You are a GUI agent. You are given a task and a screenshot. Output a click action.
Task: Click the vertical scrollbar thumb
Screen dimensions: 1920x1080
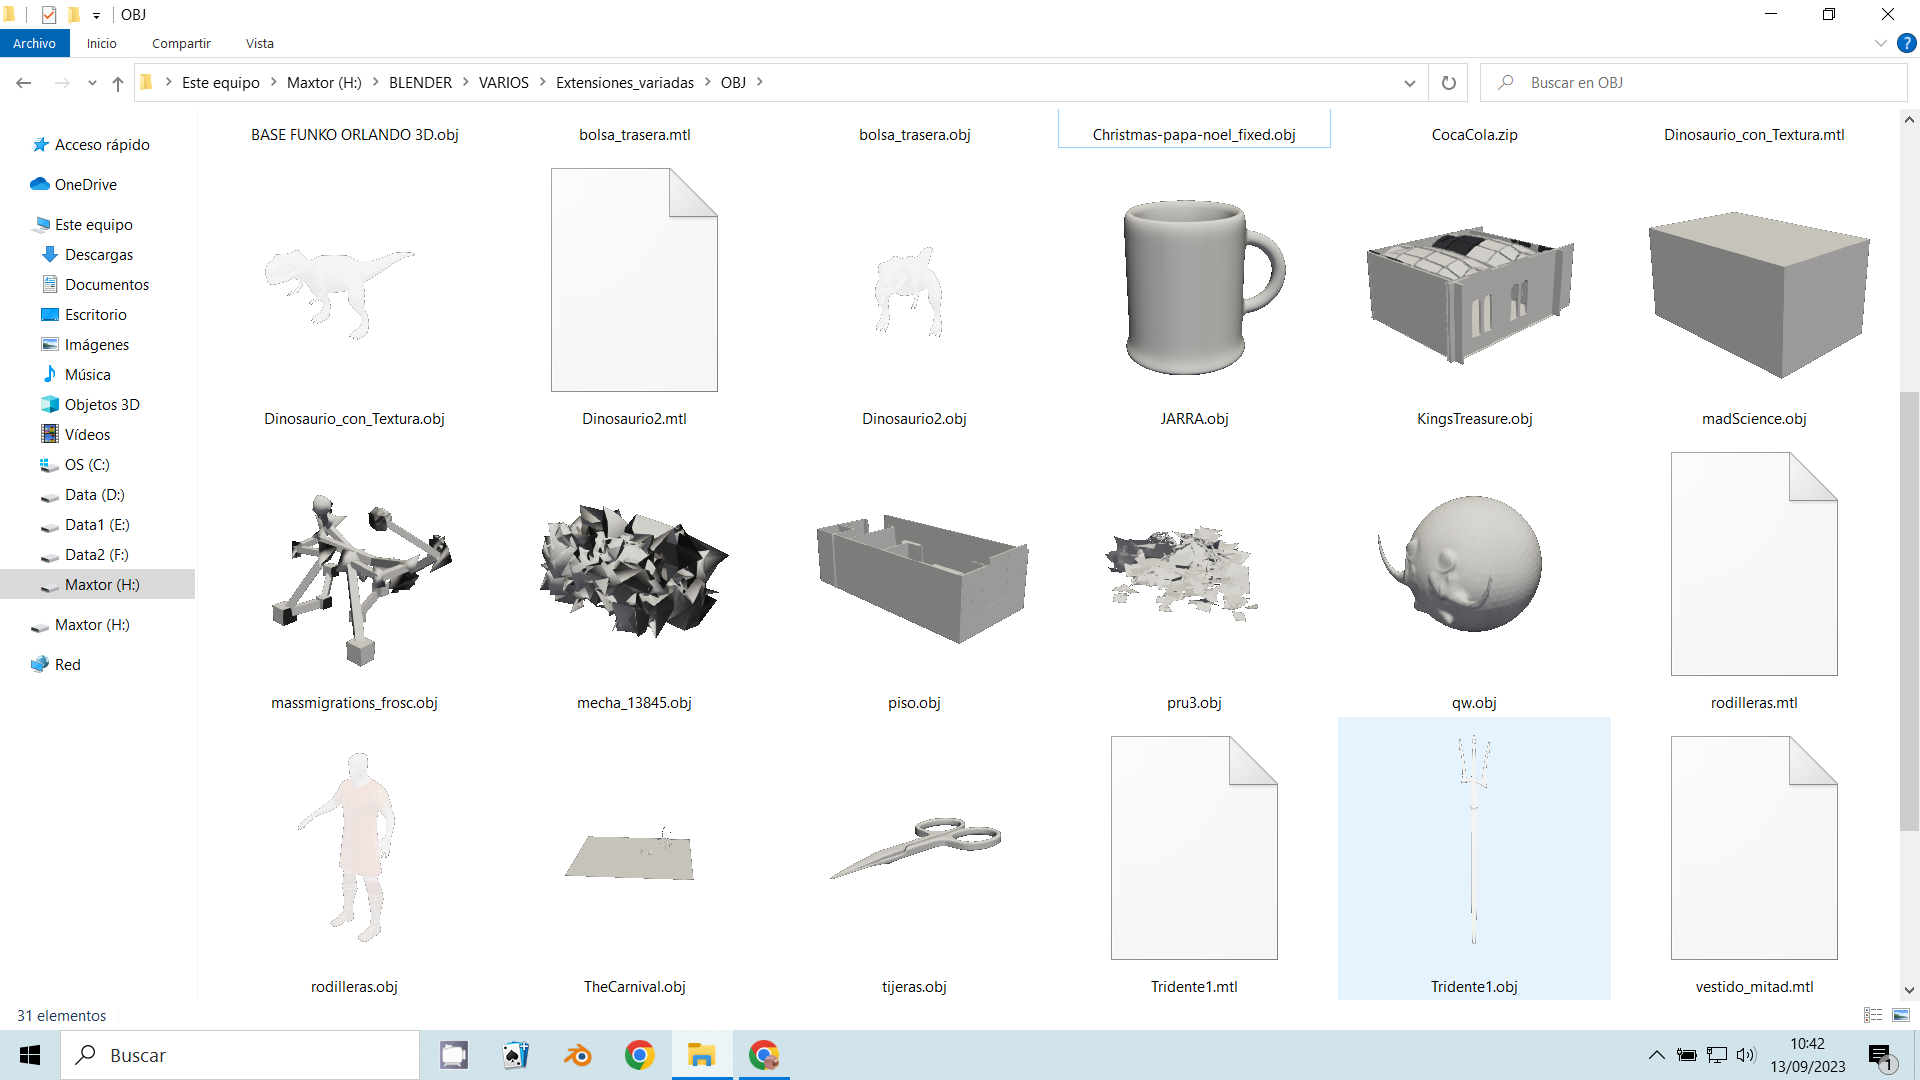click(x=1908, y=610)
